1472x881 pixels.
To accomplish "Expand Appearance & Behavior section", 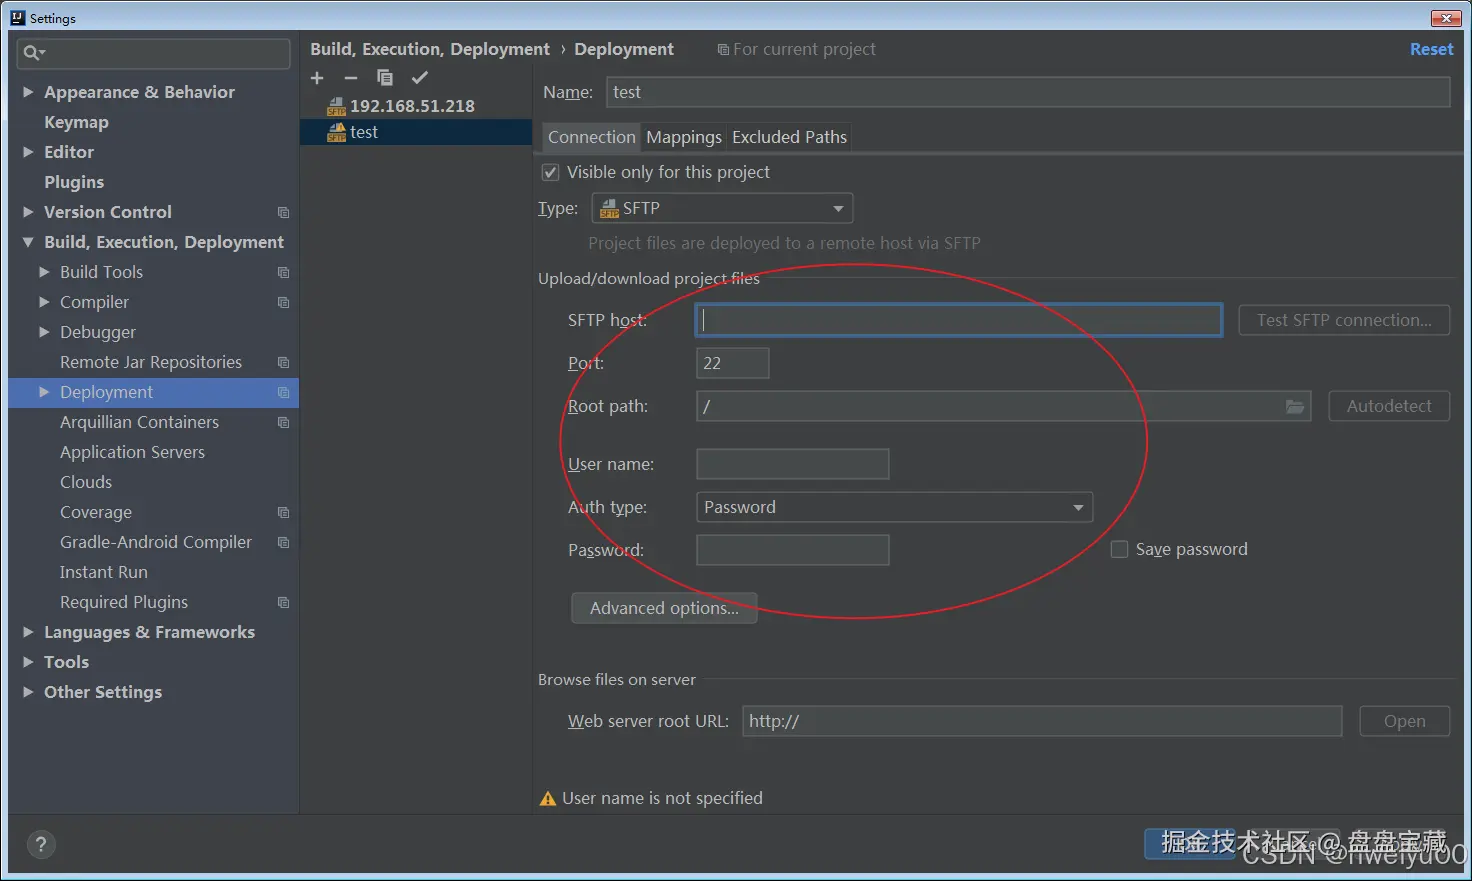I will coord(28,92).
